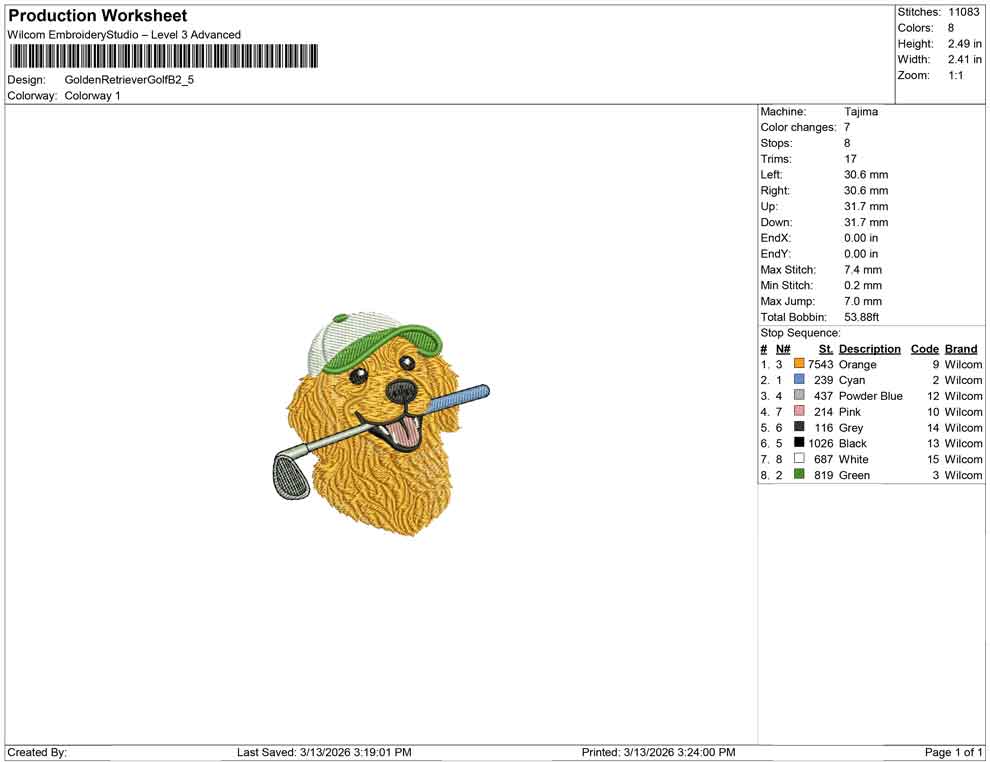This screenshot has width=990, height=762.
Task: Click the golden retriever embroidery design preview
Action: coord(381,423)
